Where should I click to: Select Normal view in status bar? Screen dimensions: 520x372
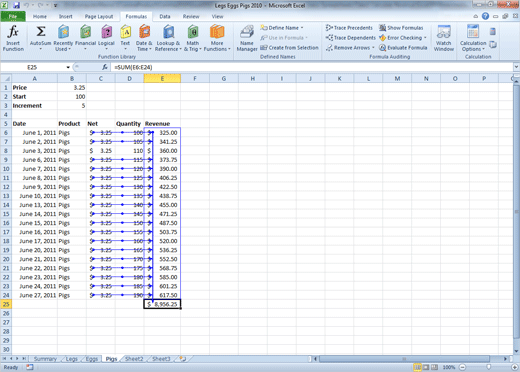417,367
